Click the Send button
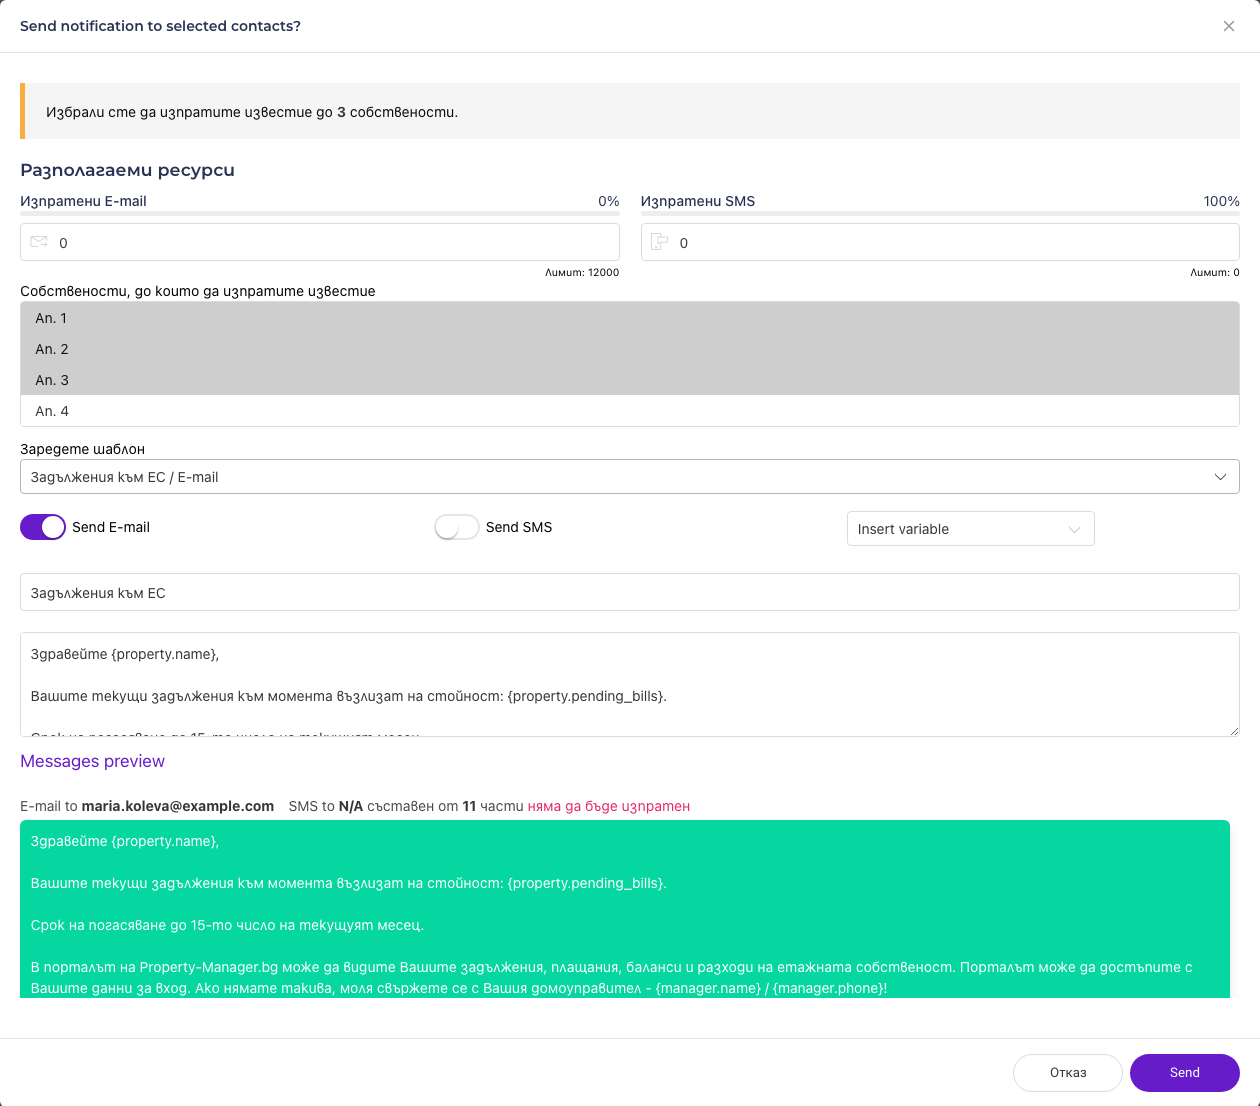This screenshot has height=1106, width=1260. point(1185,1073)
